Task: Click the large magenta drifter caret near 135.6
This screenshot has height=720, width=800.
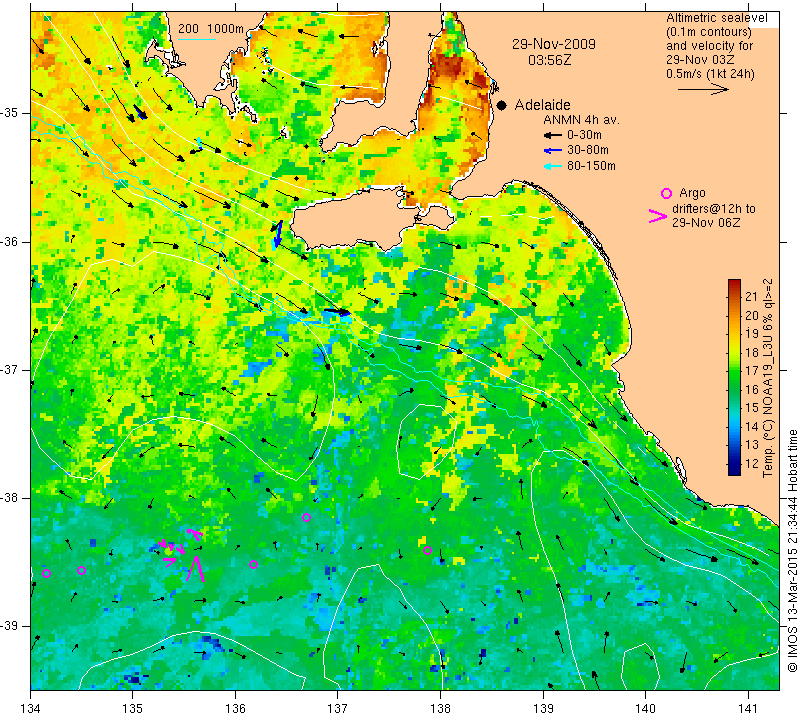Action: [195, 569]
